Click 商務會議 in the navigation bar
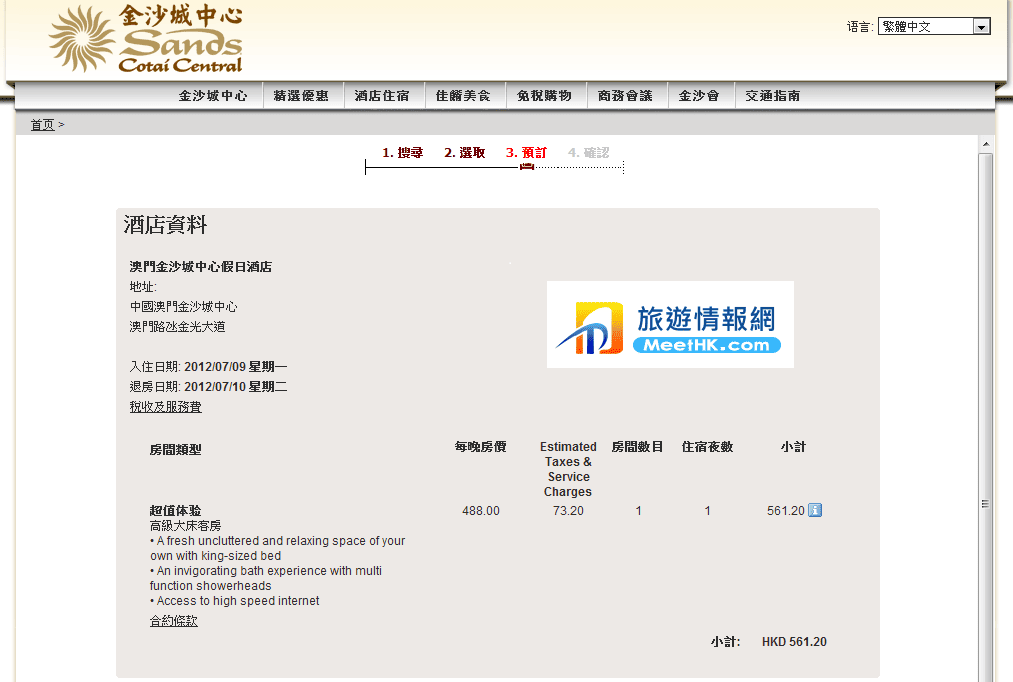The height and width of the screenshot is (682, 1013). 625,96
